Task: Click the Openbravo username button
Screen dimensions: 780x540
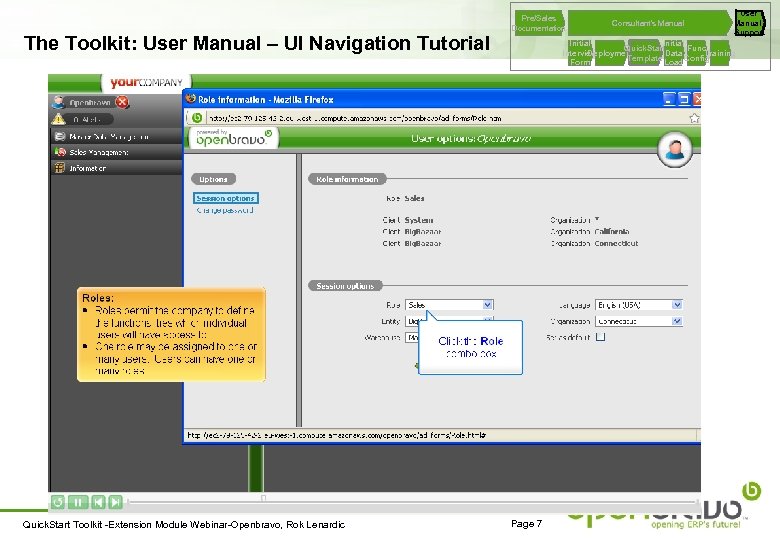Action: tap(90, 102)
